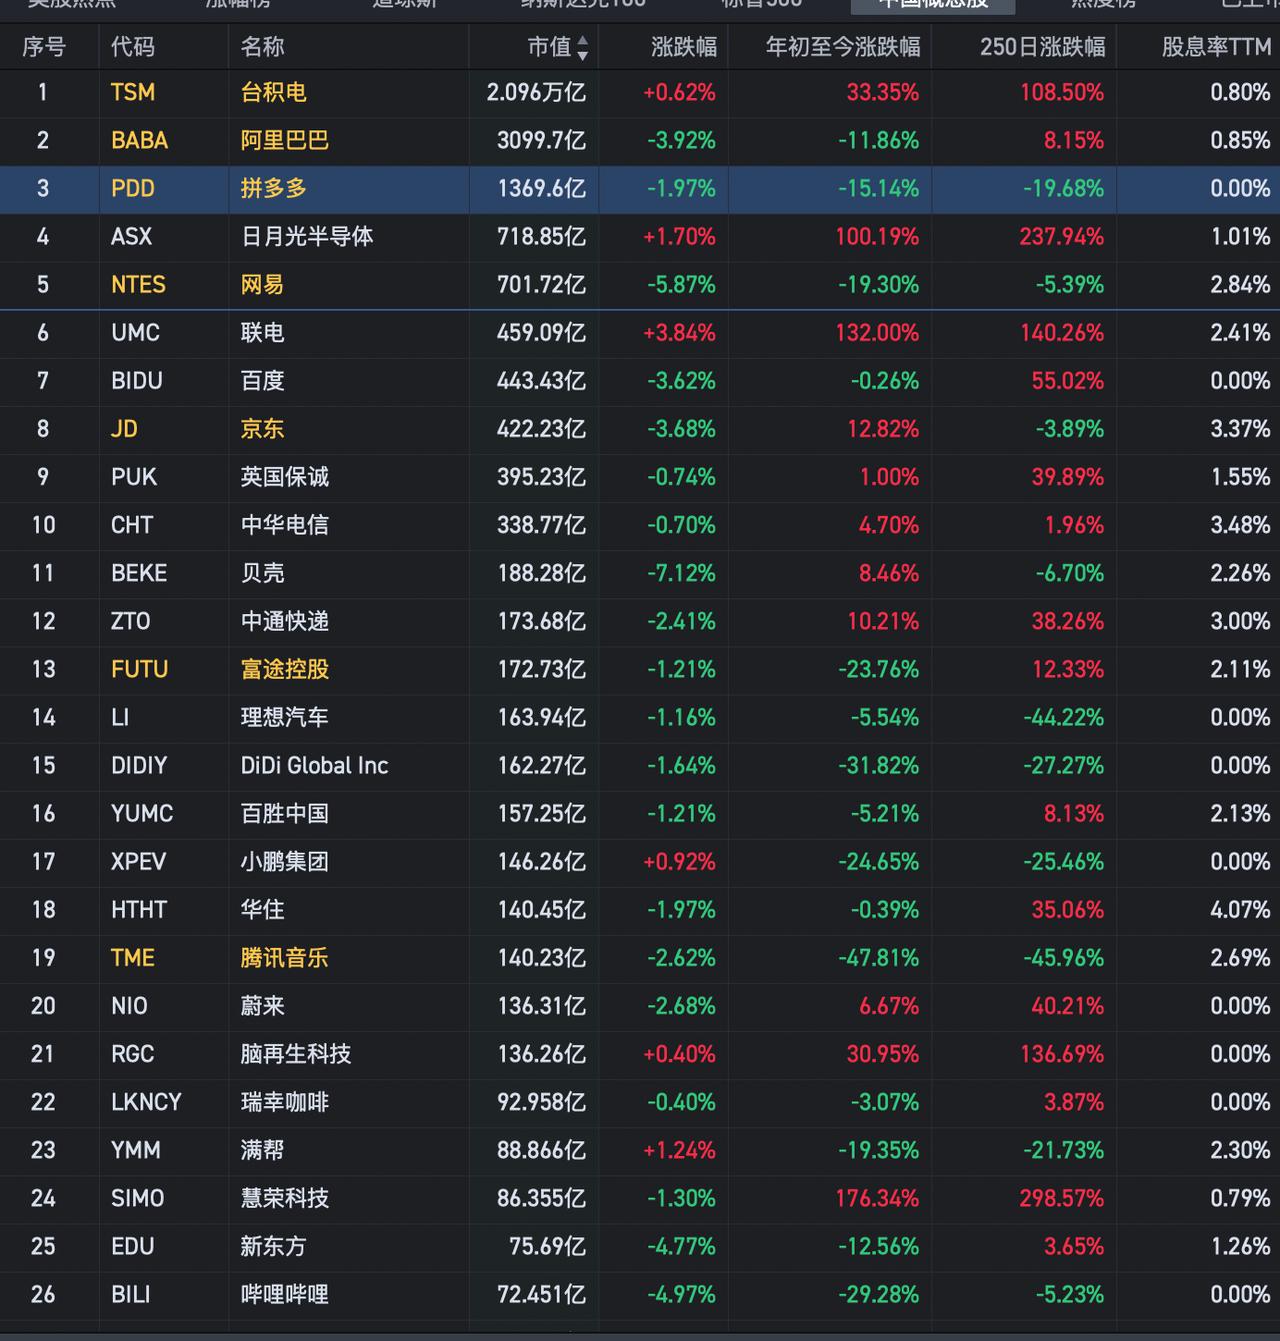Click LI 250-day value -44.22%
1280x1341 pixels.
tap(1063, 717)
